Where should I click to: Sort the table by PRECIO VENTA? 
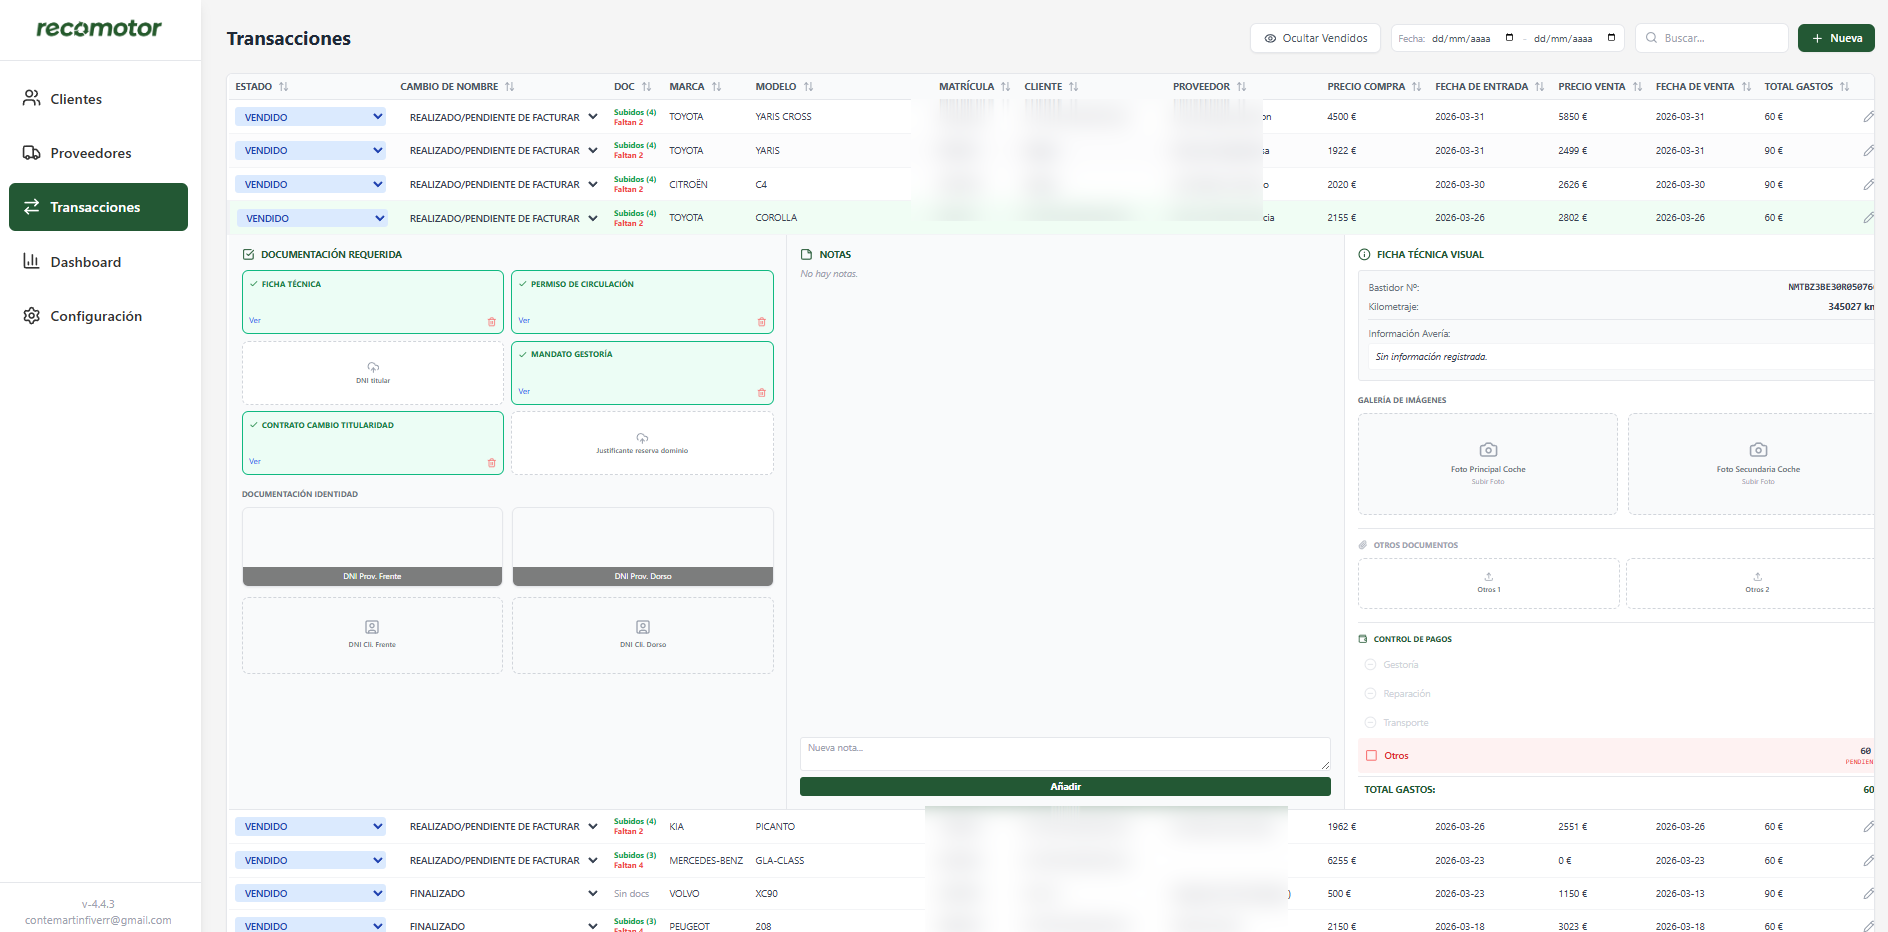pyautogui.click(x=1637, y=87)
